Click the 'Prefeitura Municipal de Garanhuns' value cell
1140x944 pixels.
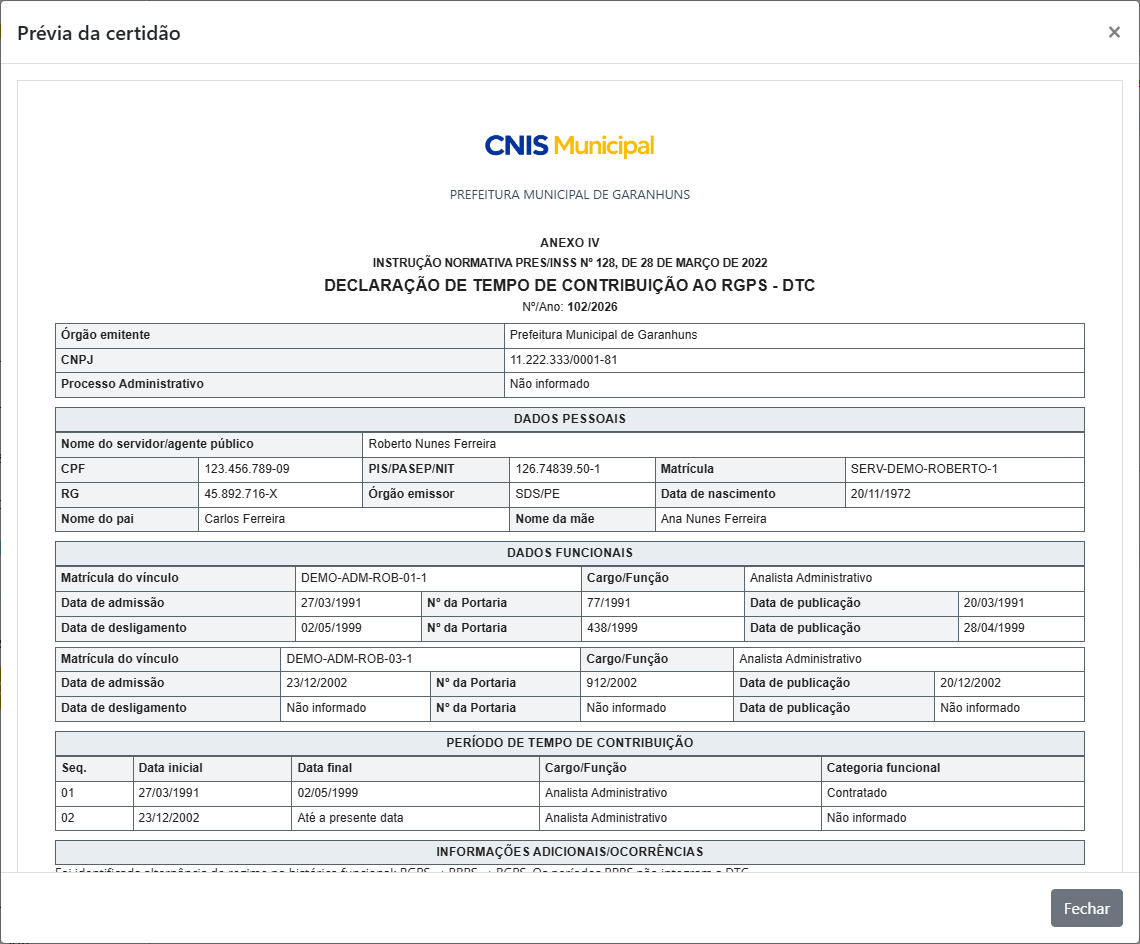[x=794, y=335]
